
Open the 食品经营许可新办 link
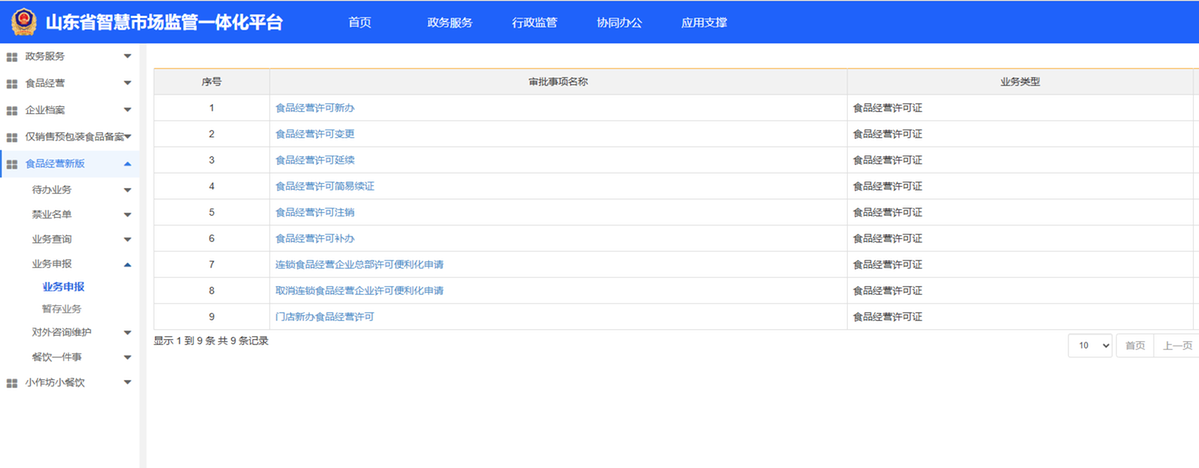click(315, 108)
